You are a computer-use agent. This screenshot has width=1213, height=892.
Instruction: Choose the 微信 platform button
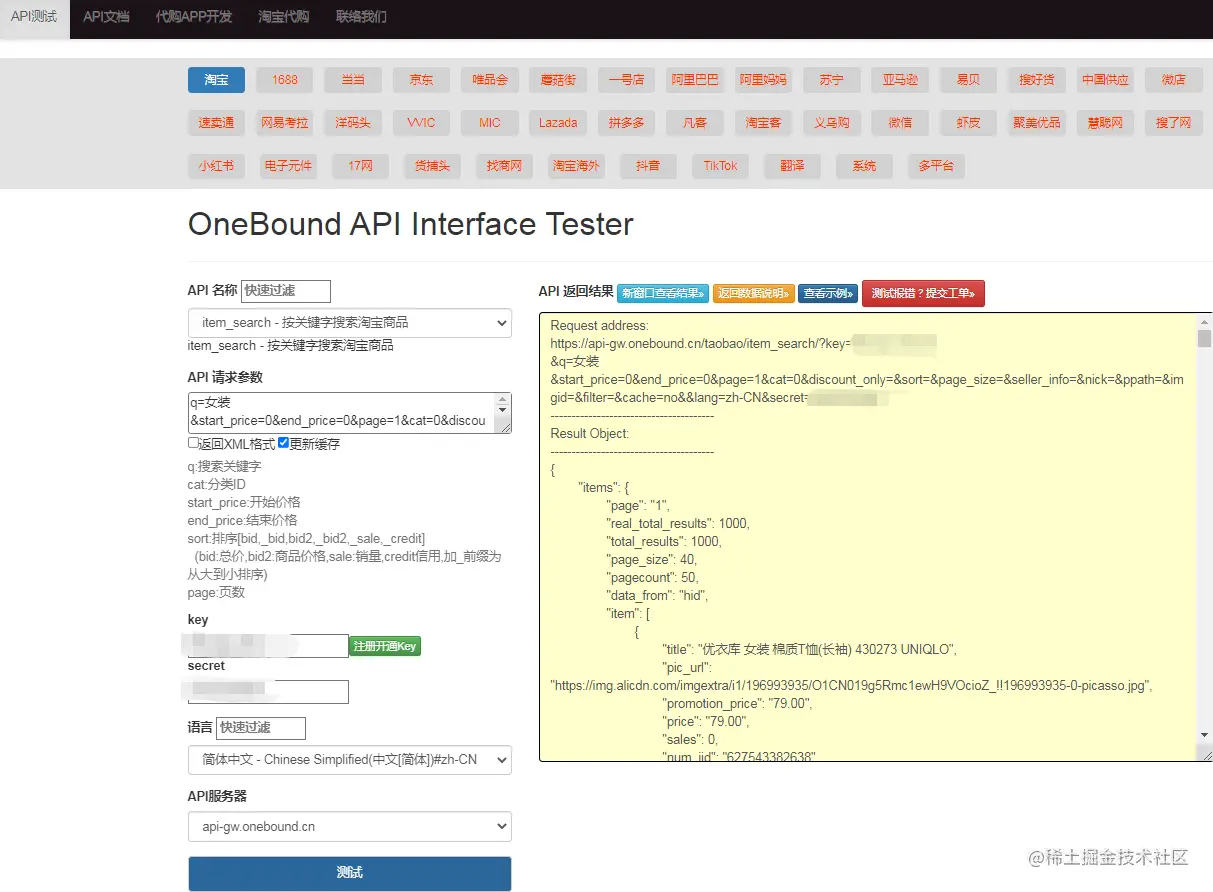click(900, 123)
